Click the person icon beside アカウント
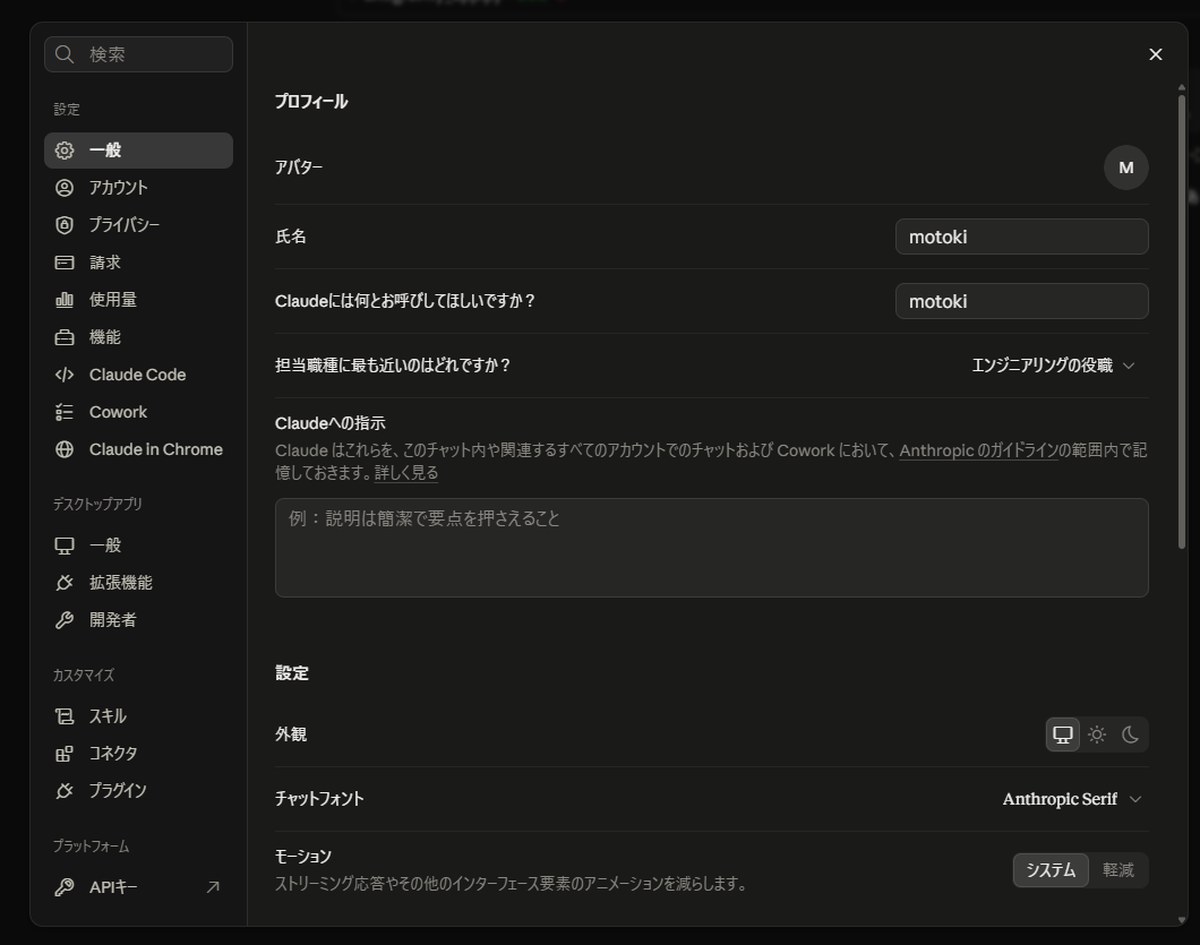Screen dimensions: 1200x945 65,187
